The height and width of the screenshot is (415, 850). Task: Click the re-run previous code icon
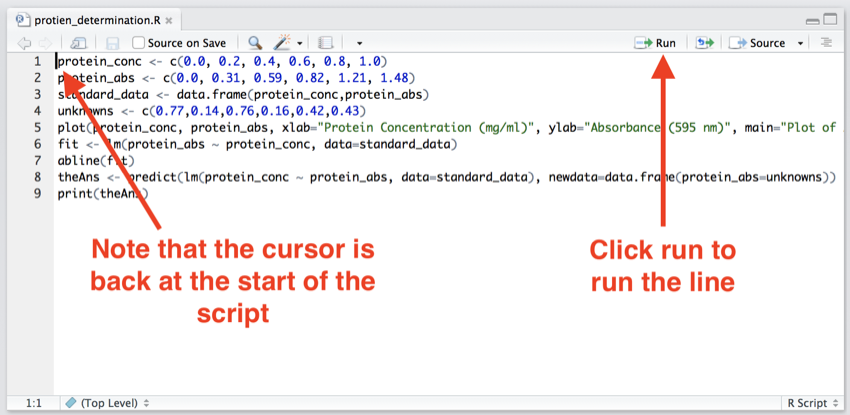705,43
